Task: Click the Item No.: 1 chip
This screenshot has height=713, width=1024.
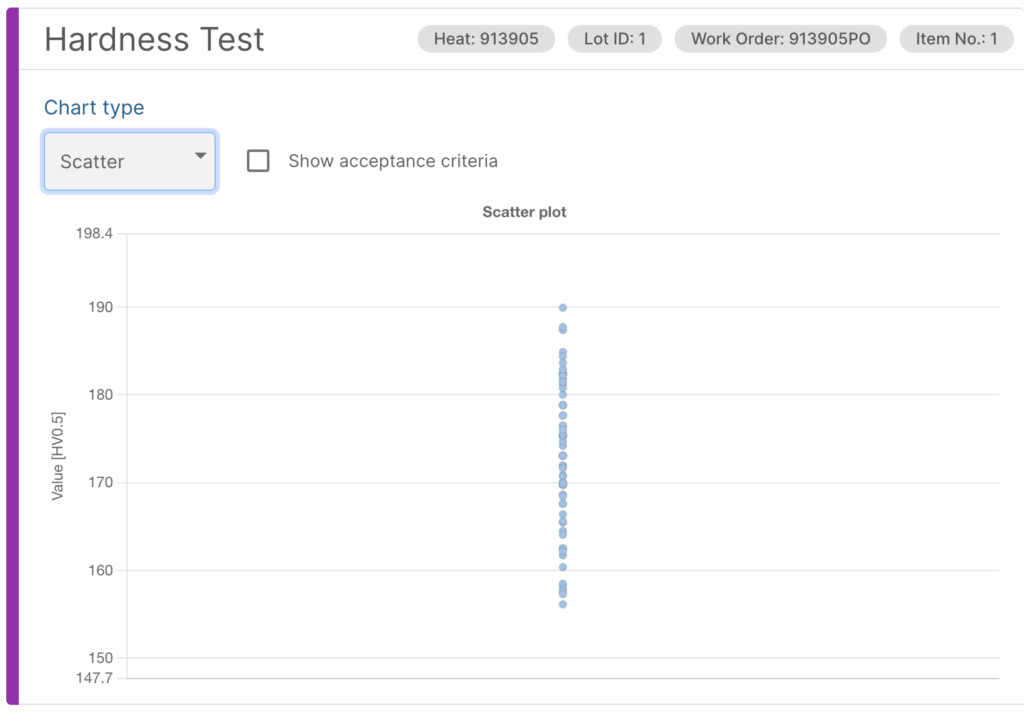Action: pos(956,39)
